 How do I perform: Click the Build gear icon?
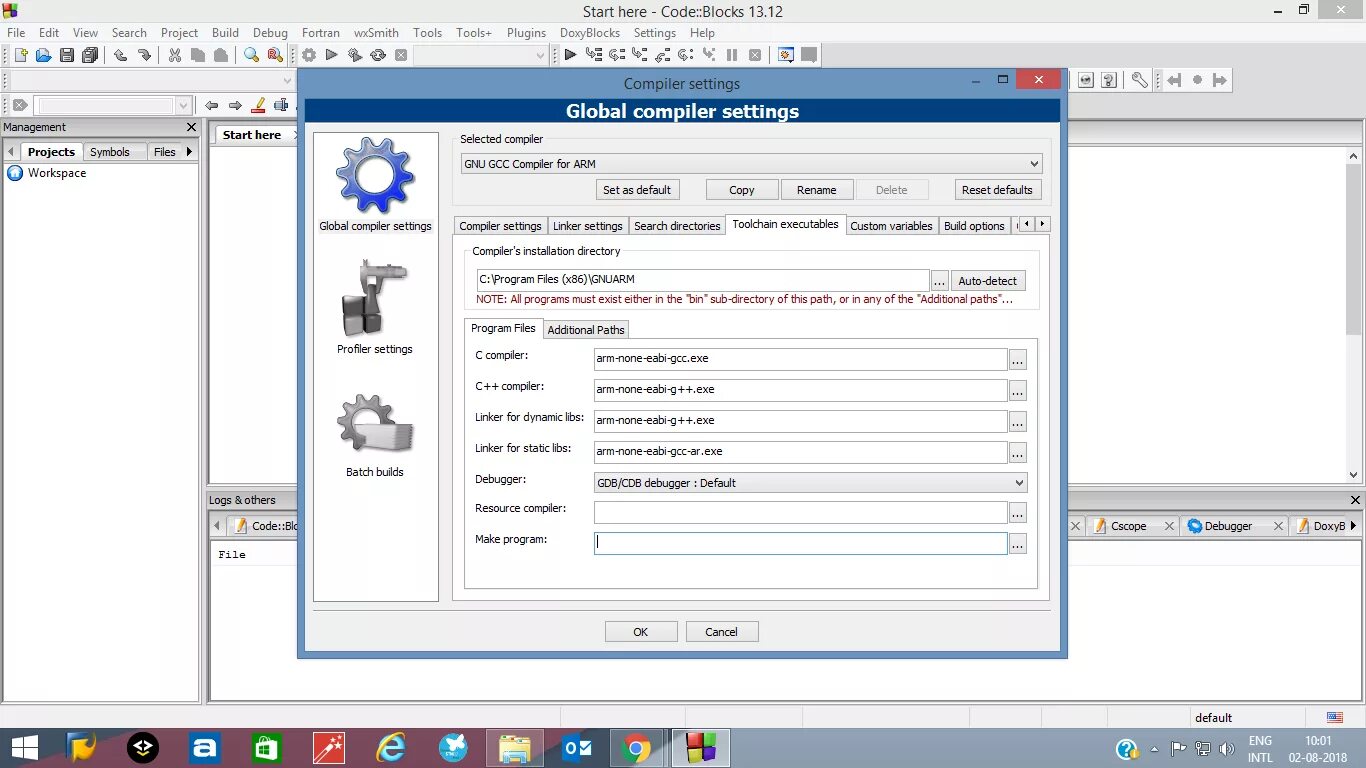(x=309, y=56)
